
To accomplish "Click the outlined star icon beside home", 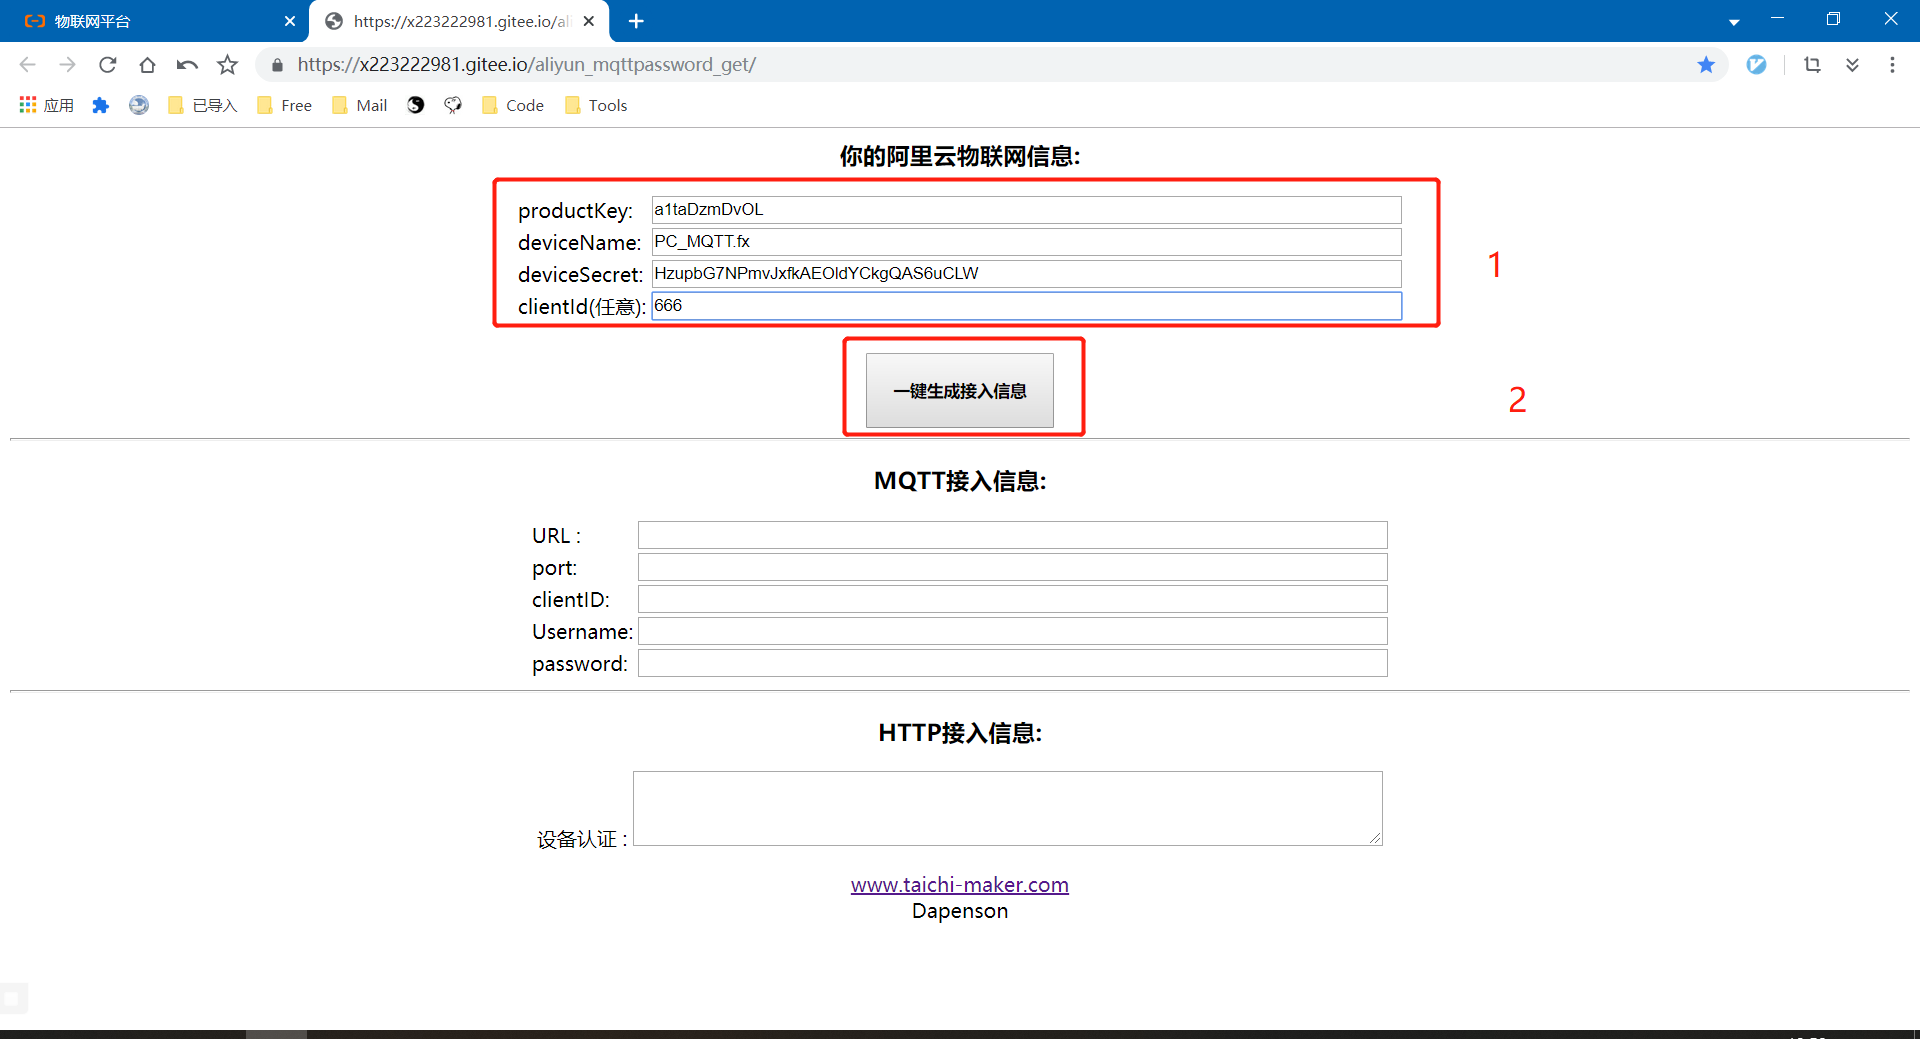I will coord(228,65).
